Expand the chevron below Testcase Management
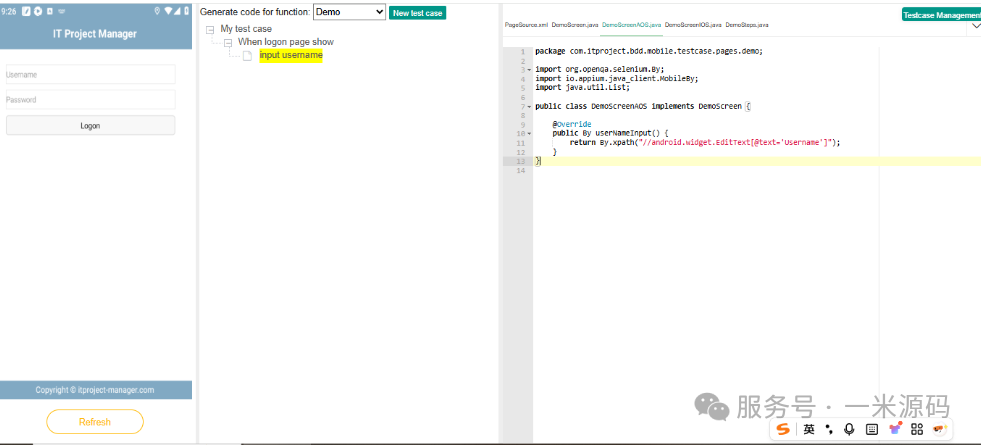 click(976, 26)
